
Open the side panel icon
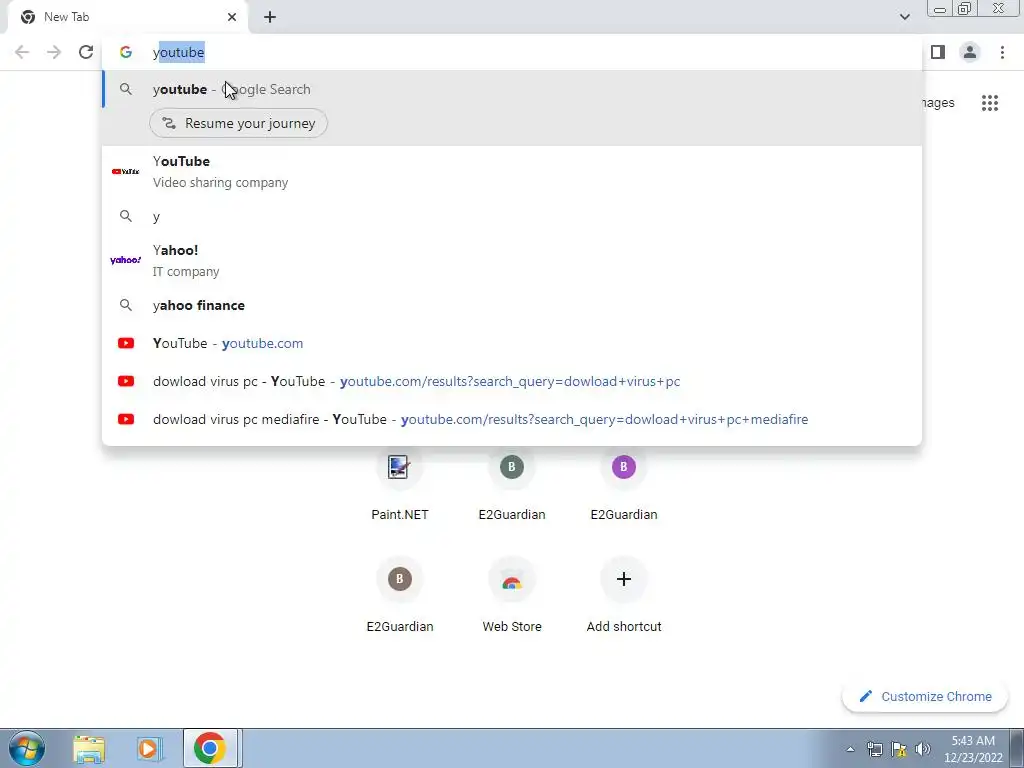(938, 52)
